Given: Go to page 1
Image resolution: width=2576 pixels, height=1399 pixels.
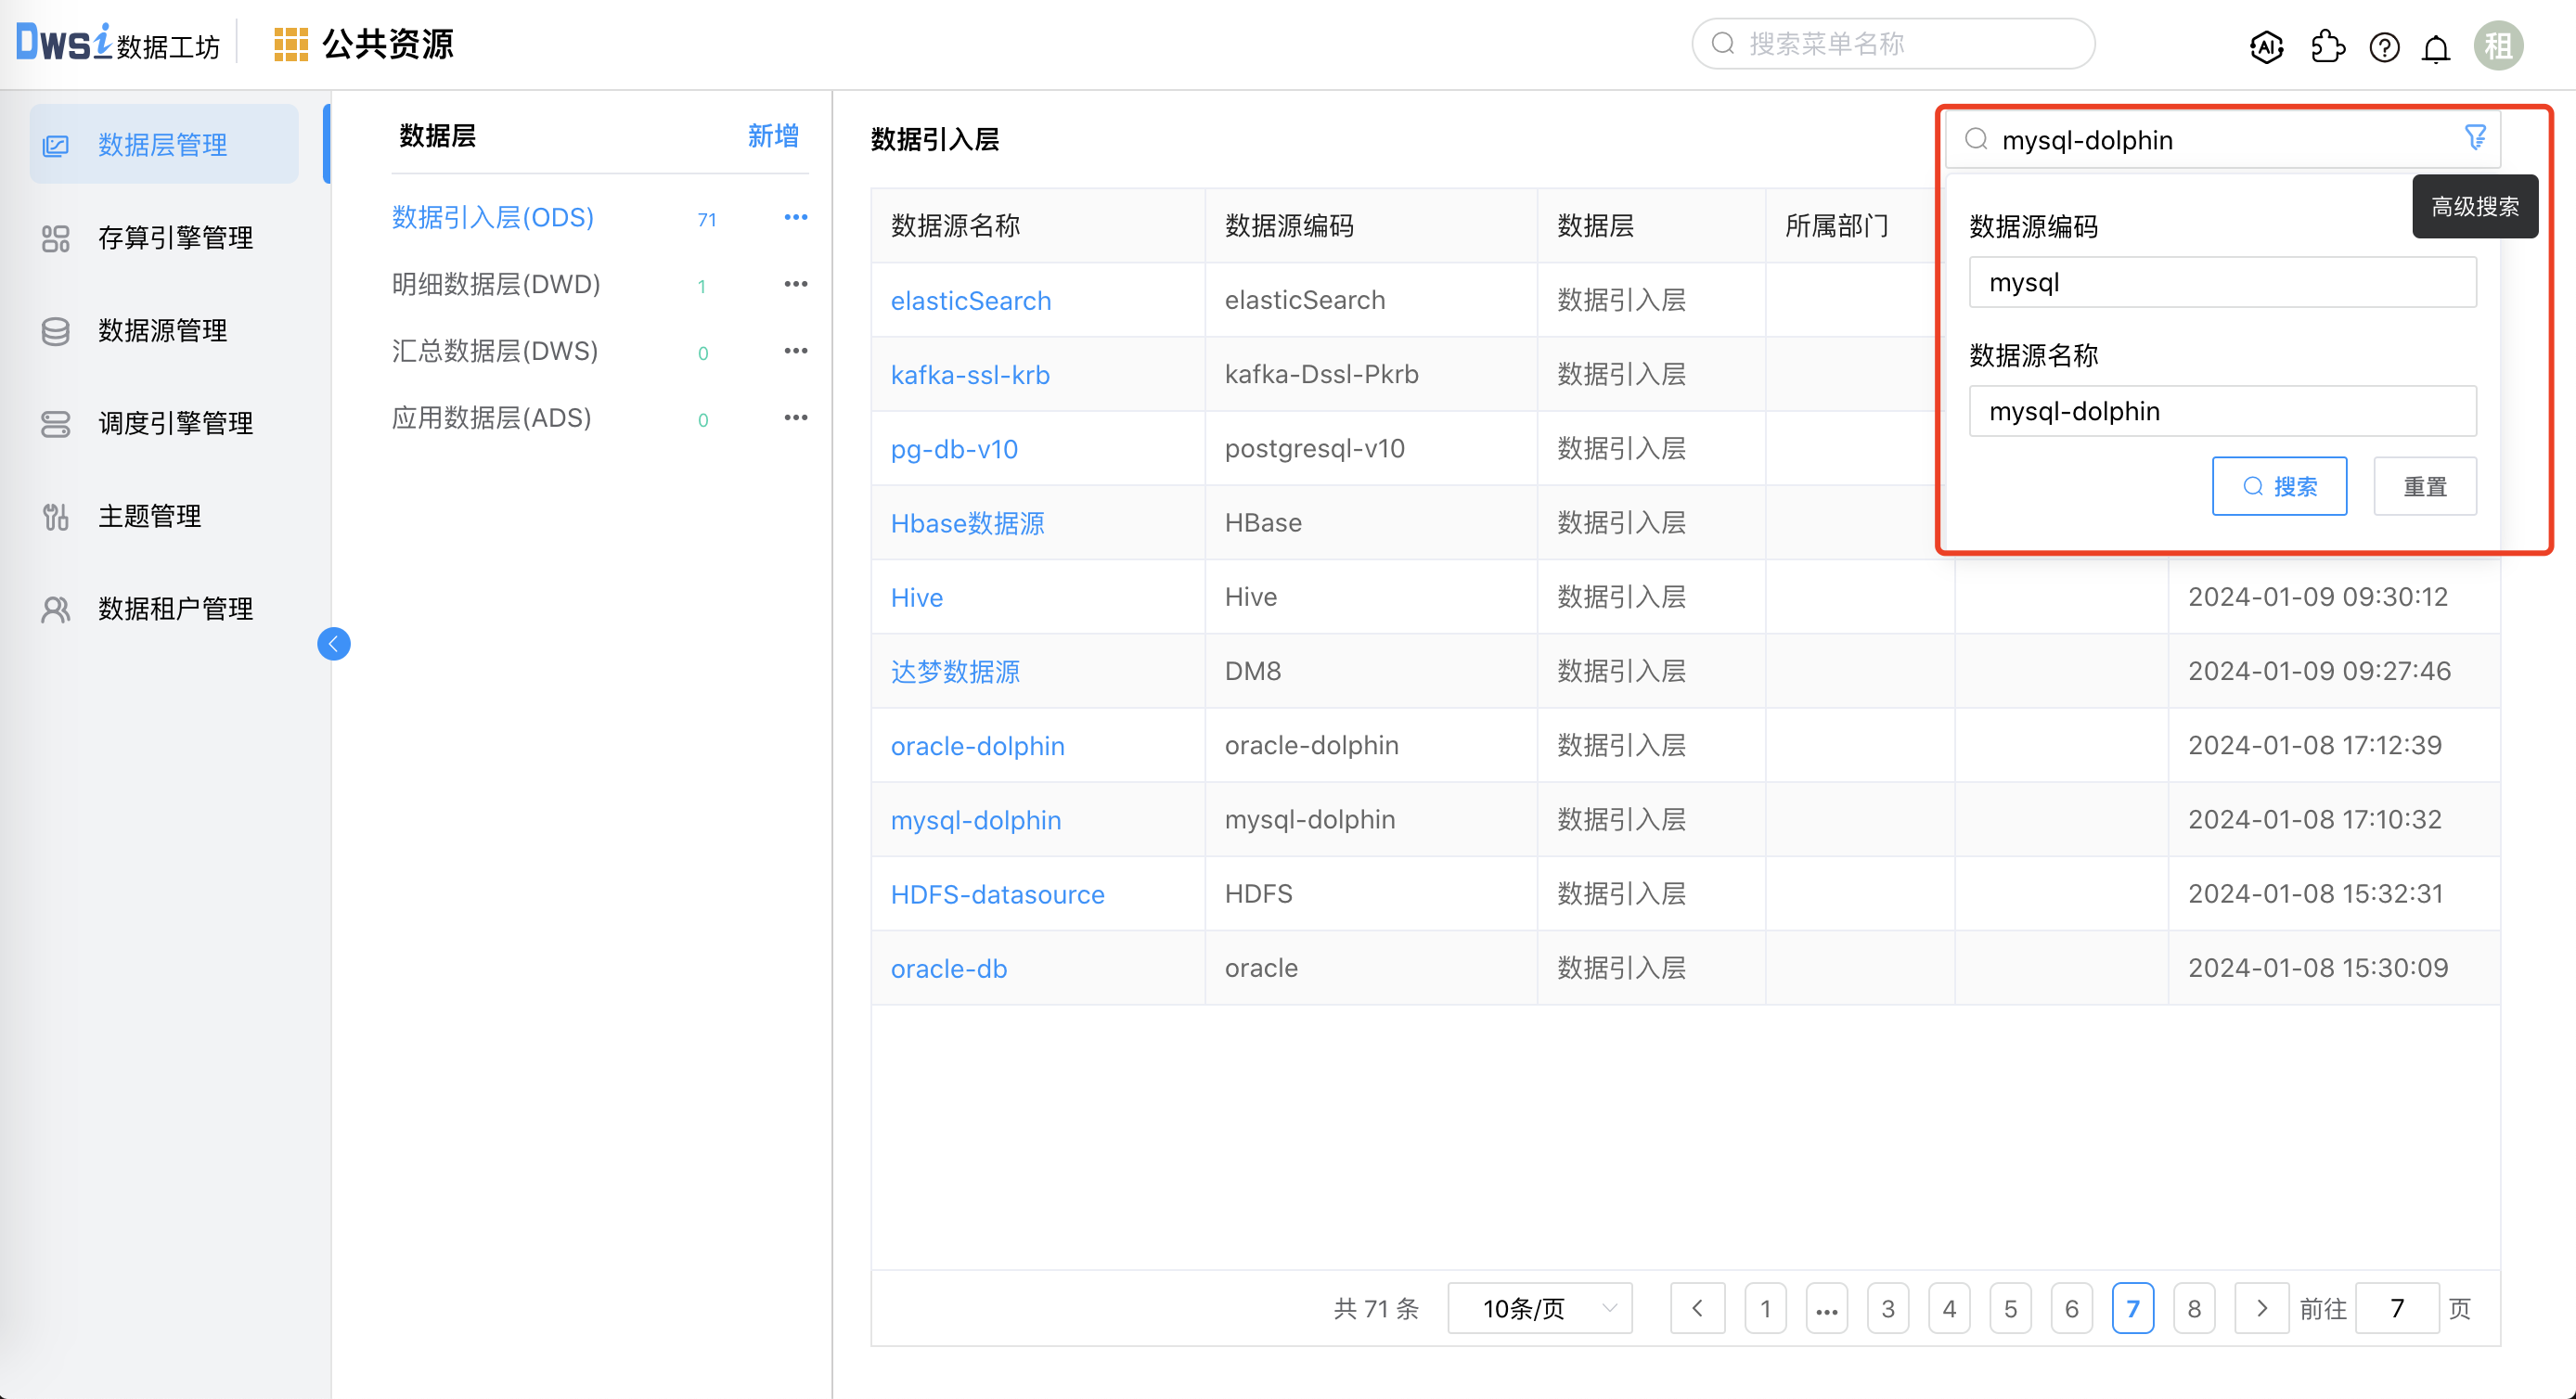Looking at the screenshot, I should point(1765,1308).
